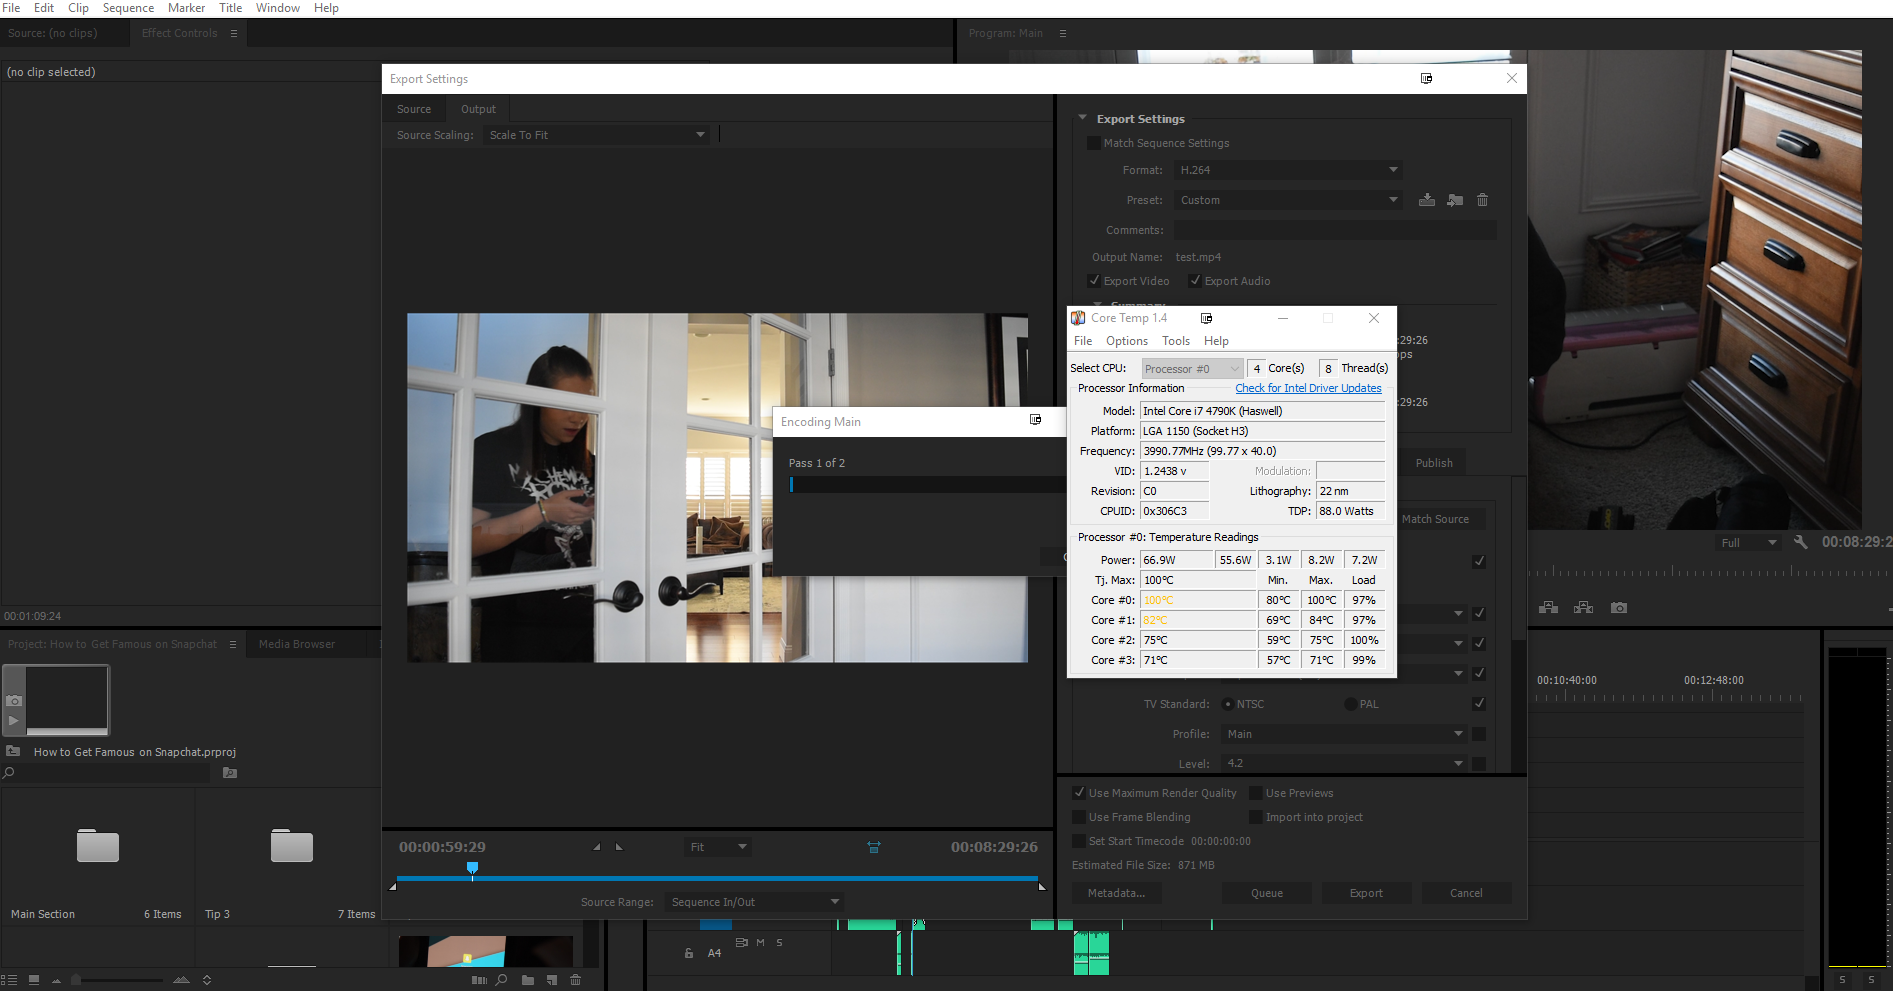This screenshot has height=991, width=1893.
Task: Click the Find magnifier icon in Project panel footer
Action: tap(502, 980)
